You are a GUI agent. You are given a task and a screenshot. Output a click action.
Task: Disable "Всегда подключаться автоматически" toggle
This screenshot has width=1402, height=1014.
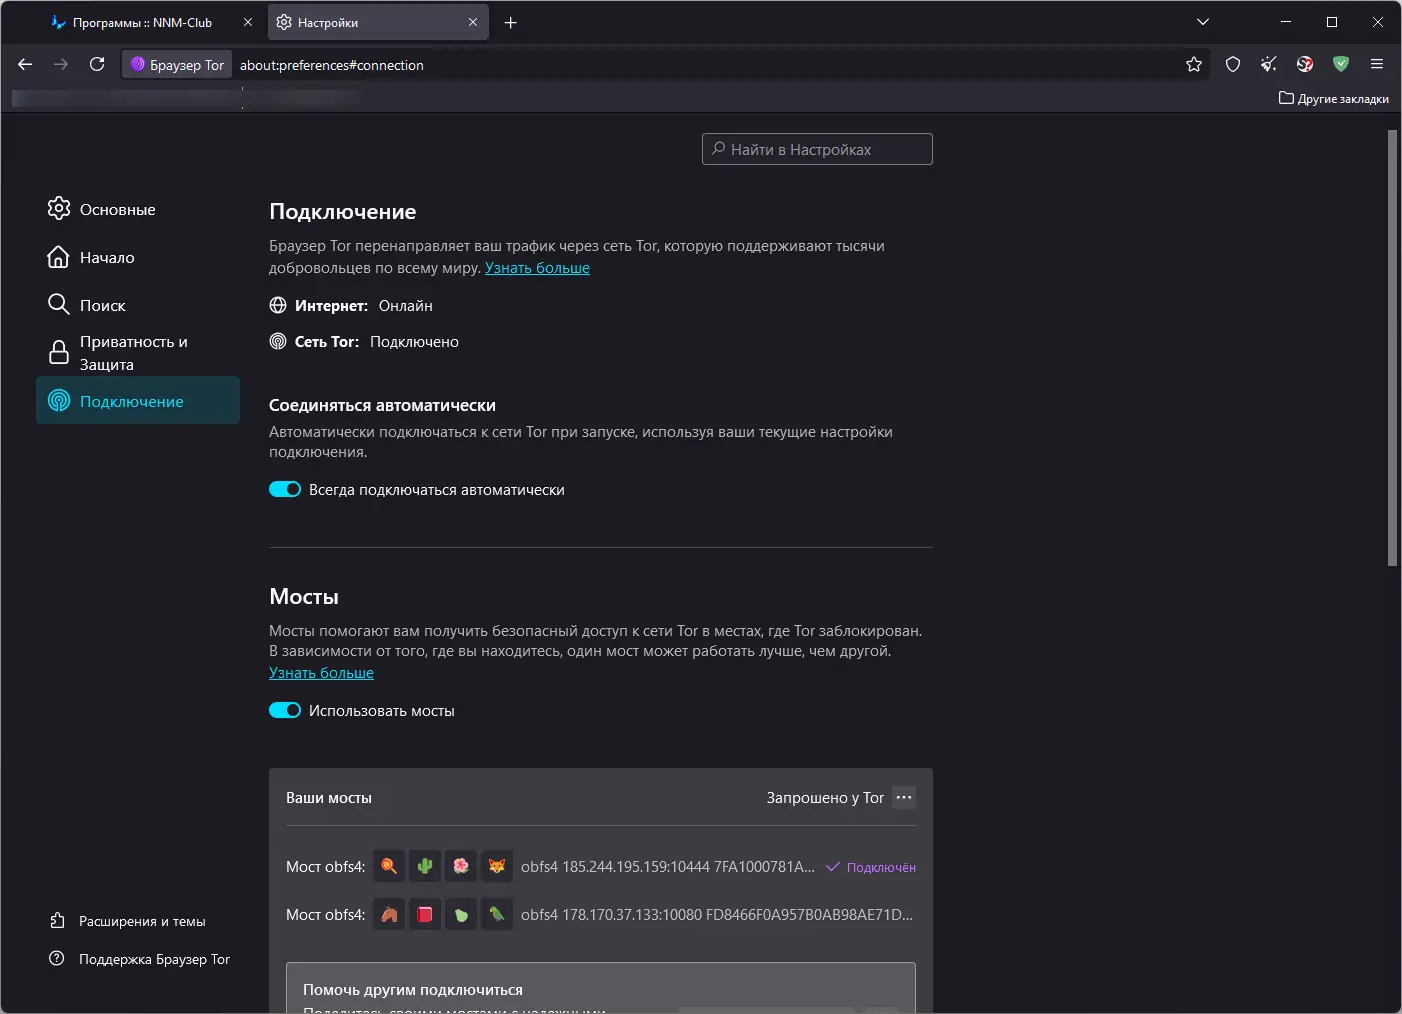click(x=285, y=490)
